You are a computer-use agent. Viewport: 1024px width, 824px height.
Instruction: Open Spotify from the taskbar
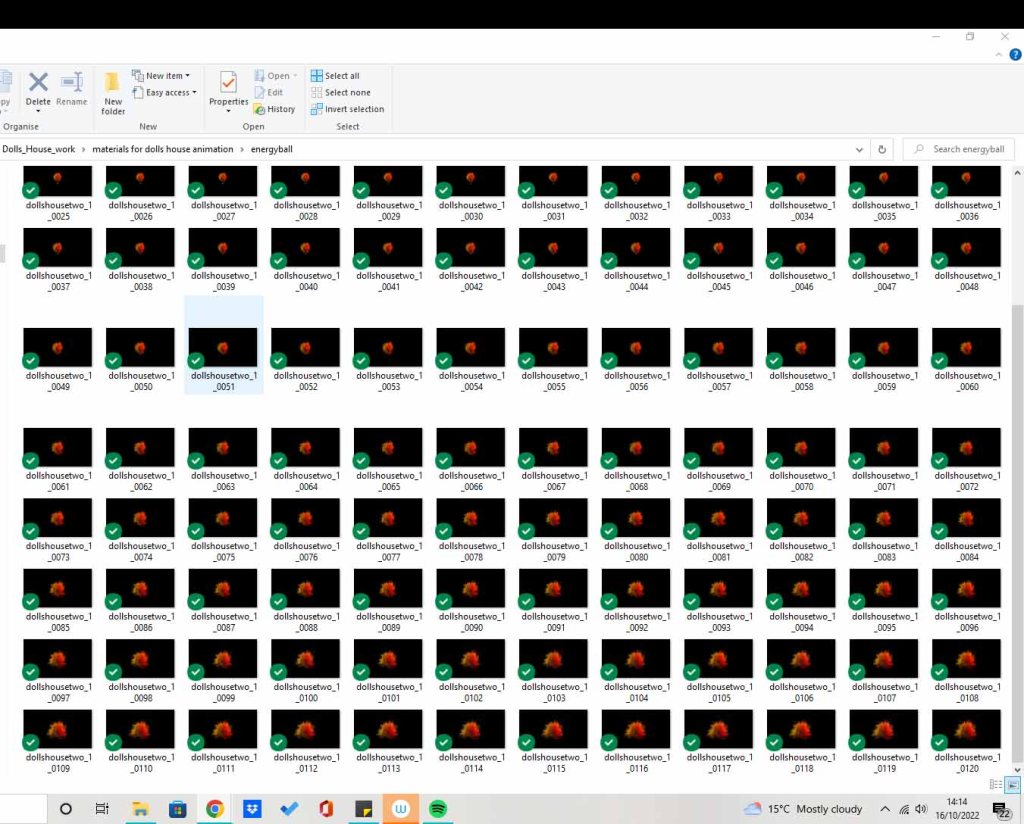437,809
